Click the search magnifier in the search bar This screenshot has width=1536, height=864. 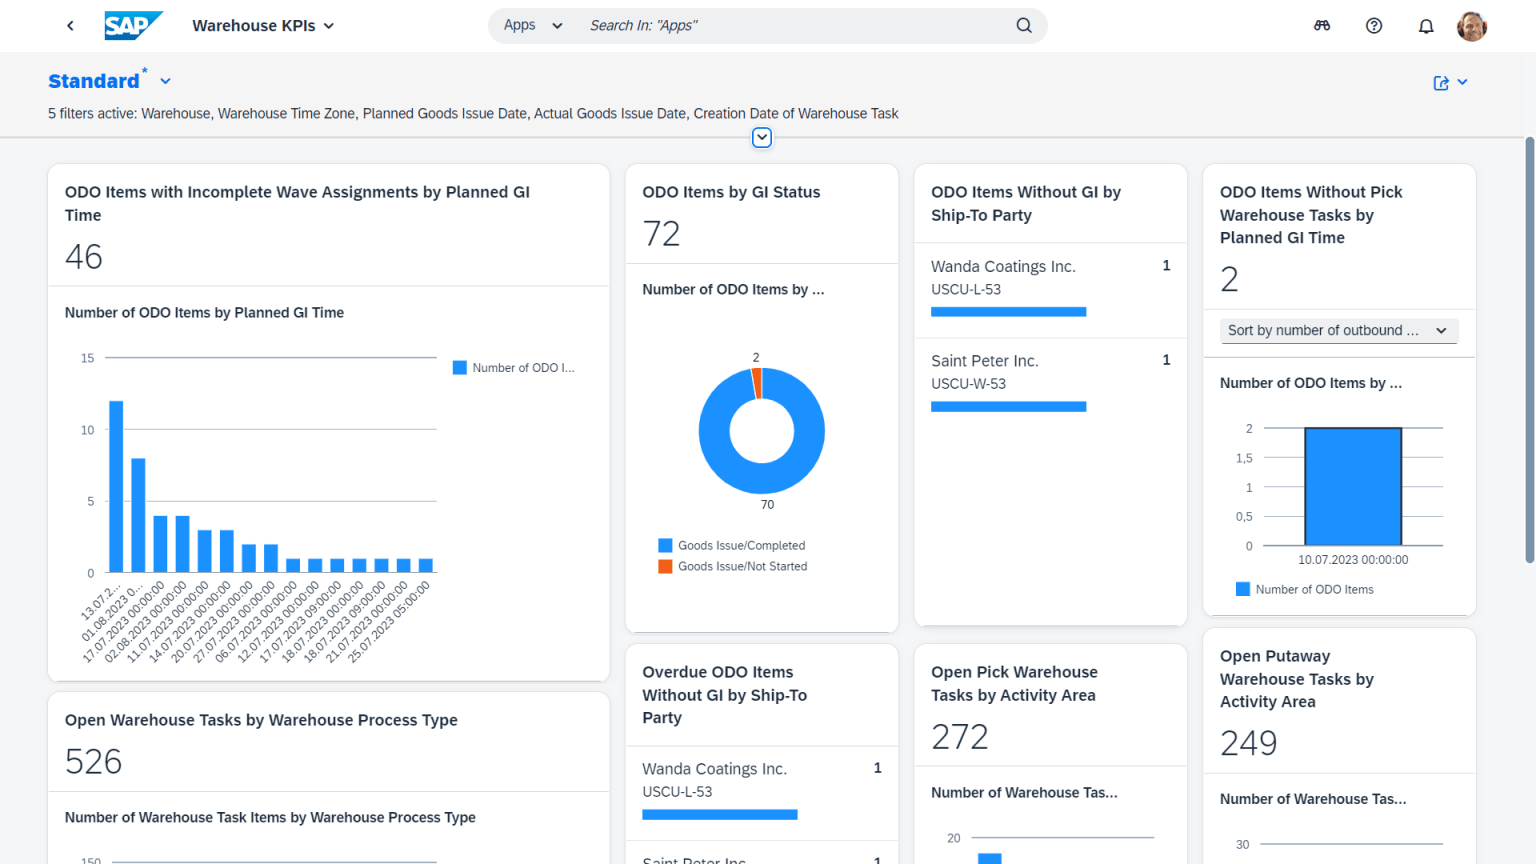click(x=1023, y=25)
